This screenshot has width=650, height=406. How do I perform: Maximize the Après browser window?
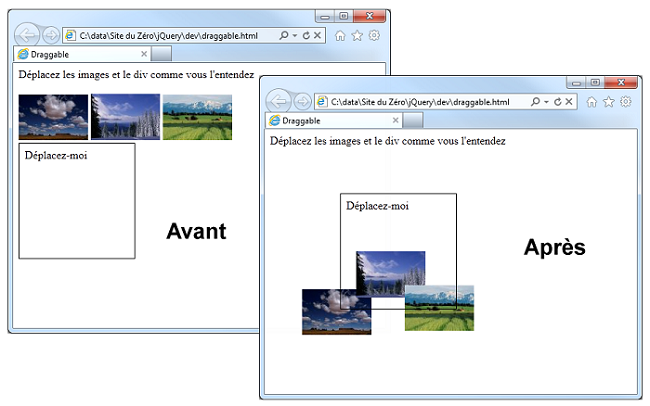click(x=595, y=83)
